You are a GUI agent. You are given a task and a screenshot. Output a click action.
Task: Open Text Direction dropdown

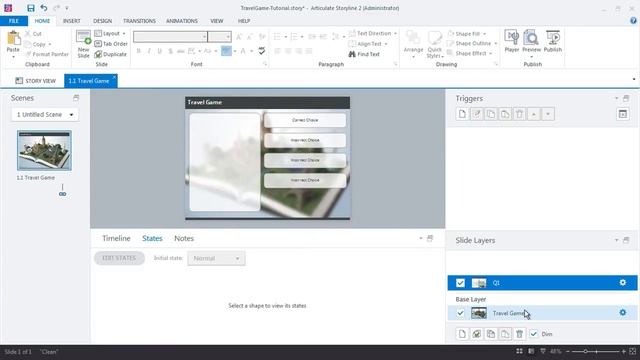click(x=372, y=33)
